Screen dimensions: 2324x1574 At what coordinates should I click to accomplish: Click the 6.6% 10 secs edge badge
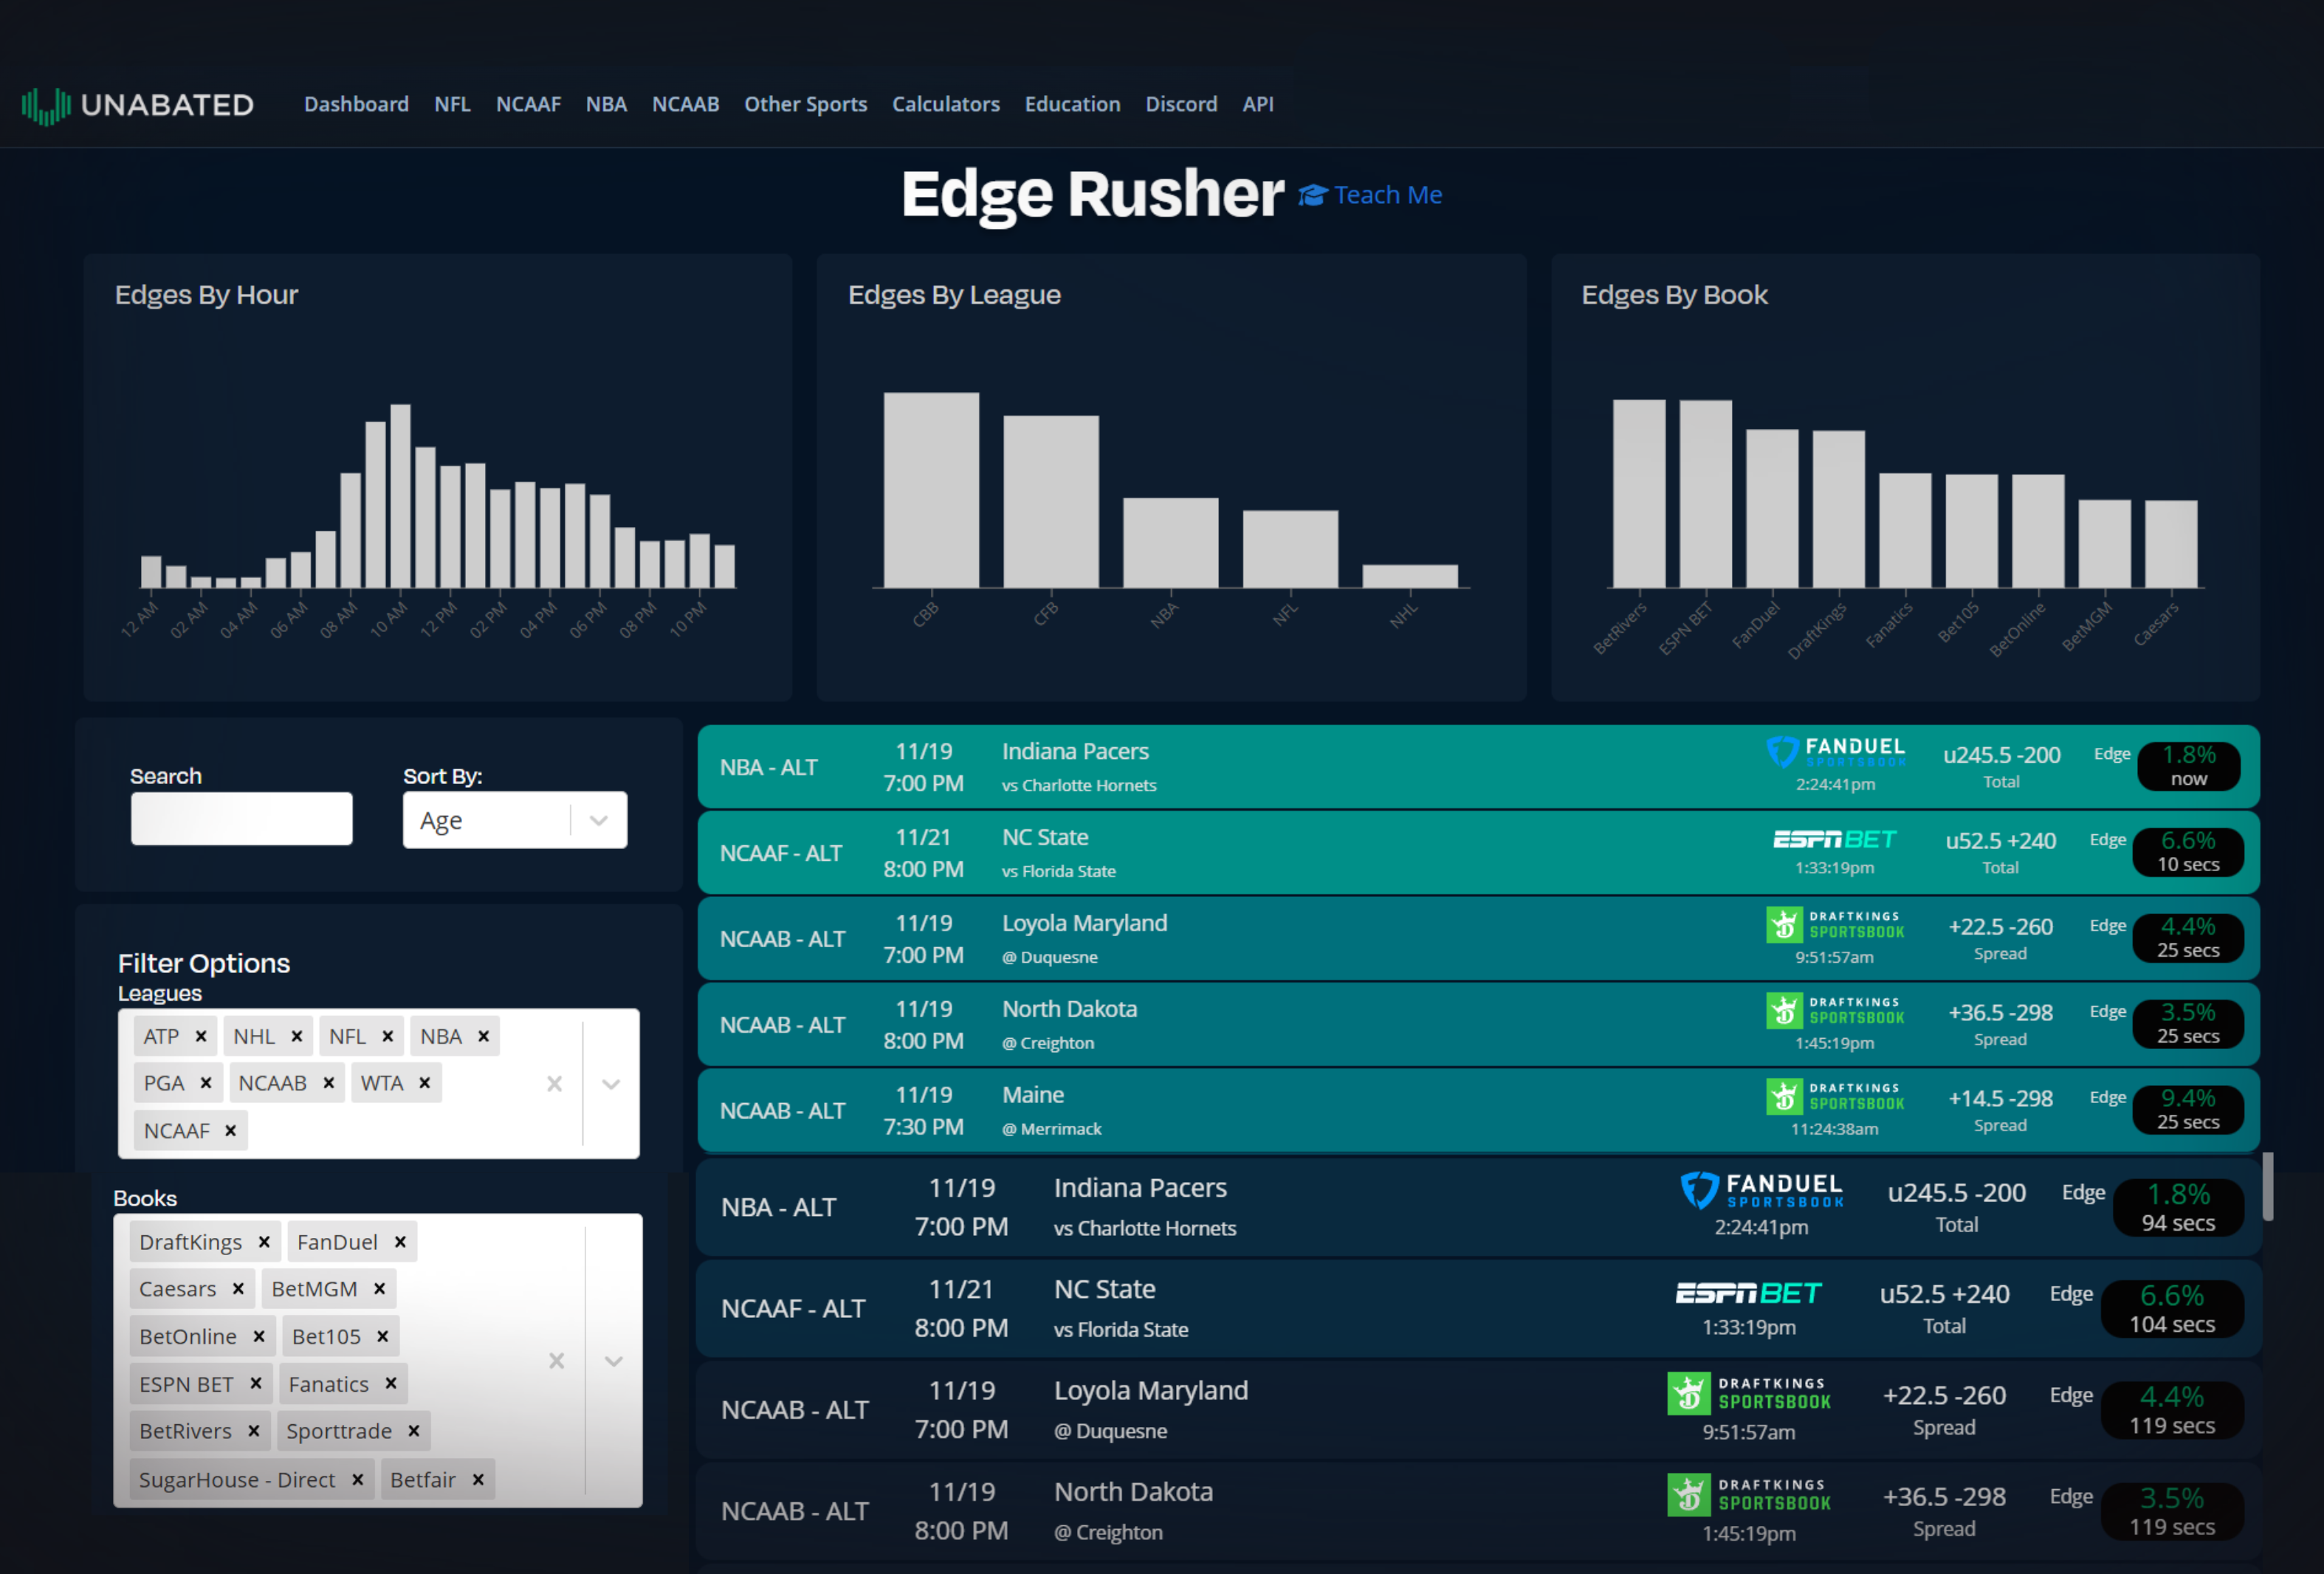tap(2188, 852)
